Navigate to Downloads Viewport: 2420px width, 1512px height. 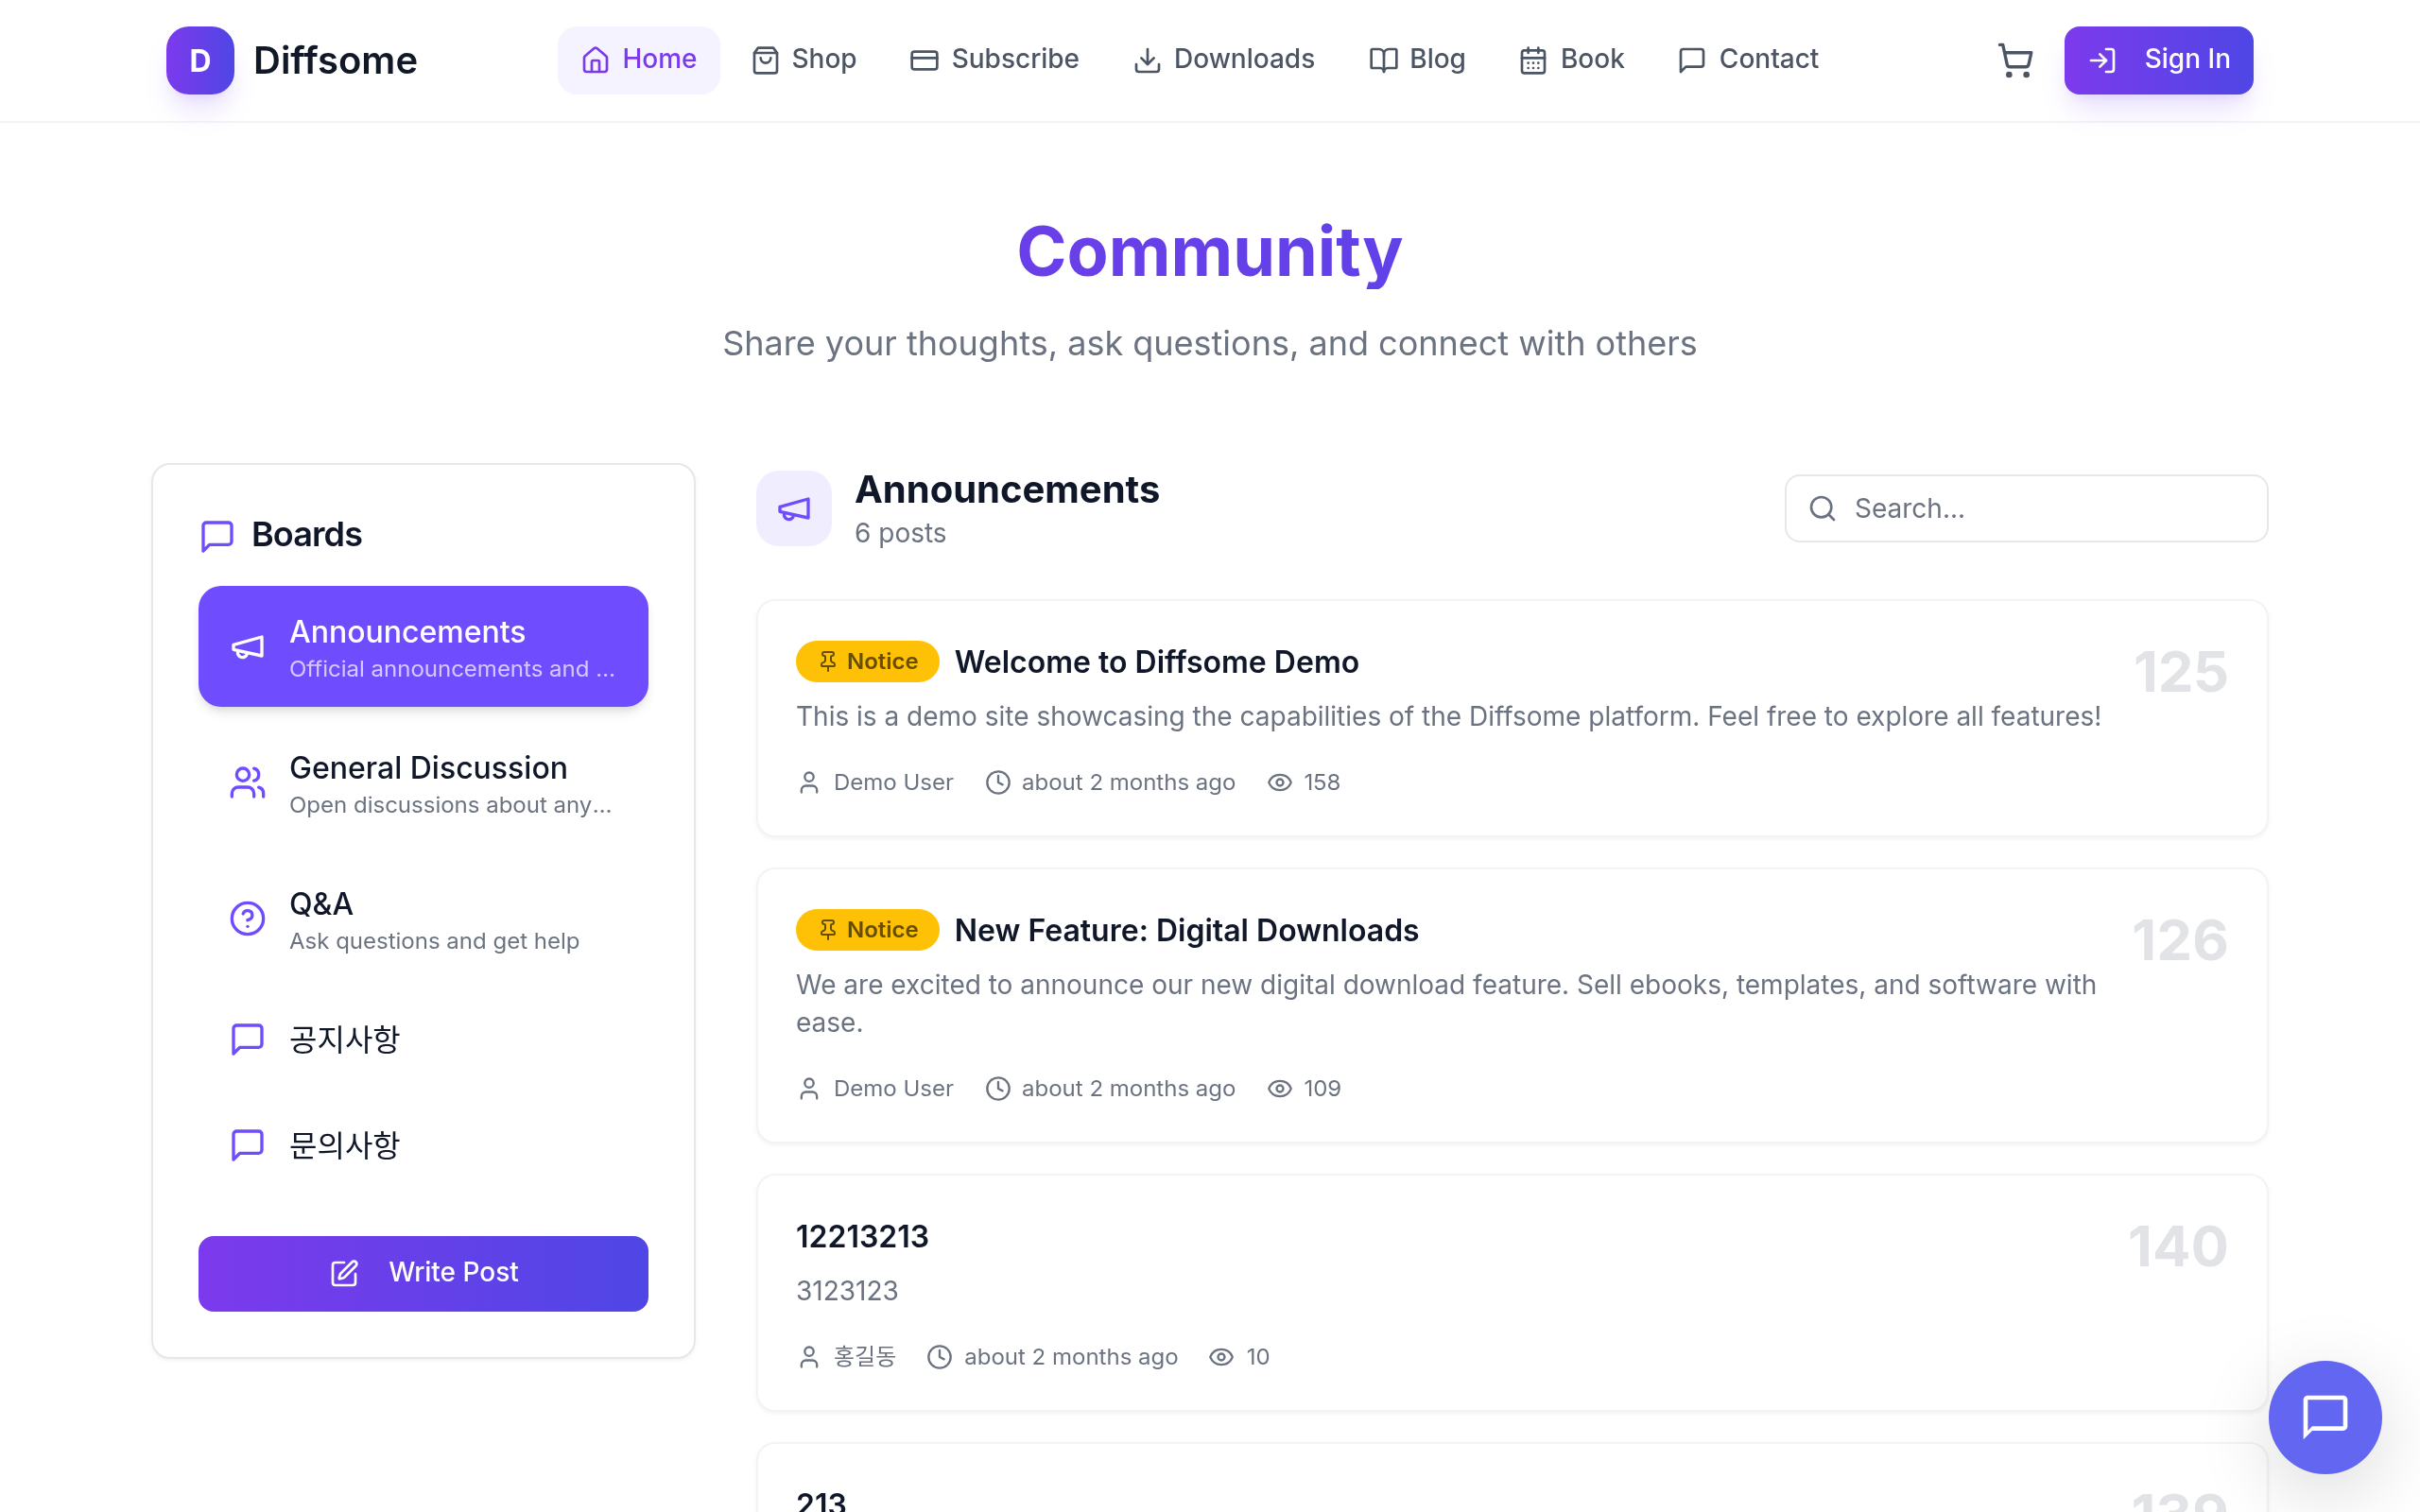coord(1223,60)
